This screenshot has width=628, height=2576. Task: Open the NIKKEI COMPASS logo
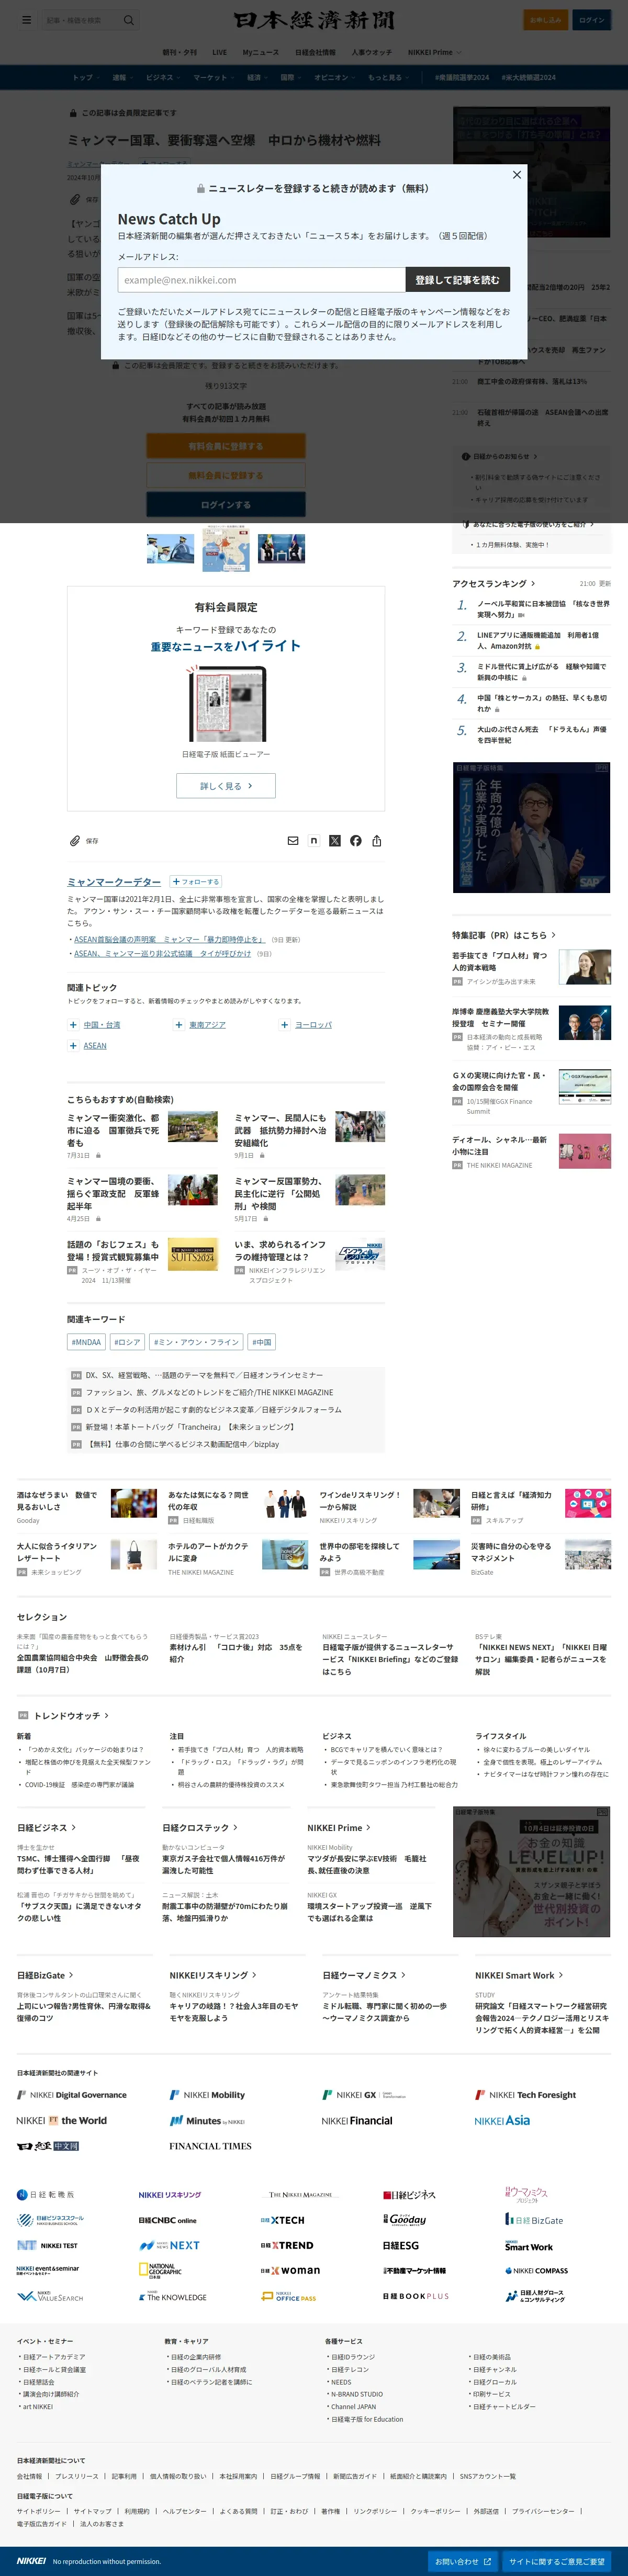coord(537,2271)
